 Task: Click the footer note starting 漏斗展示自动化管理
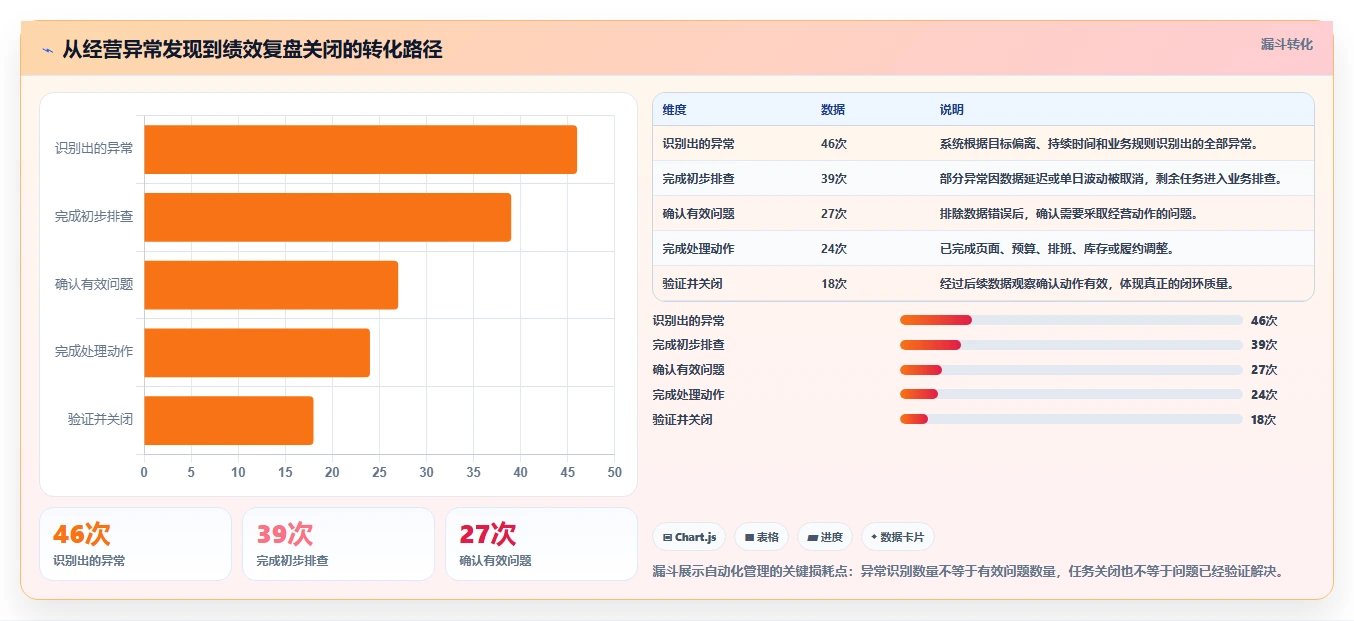pos(968,572)
